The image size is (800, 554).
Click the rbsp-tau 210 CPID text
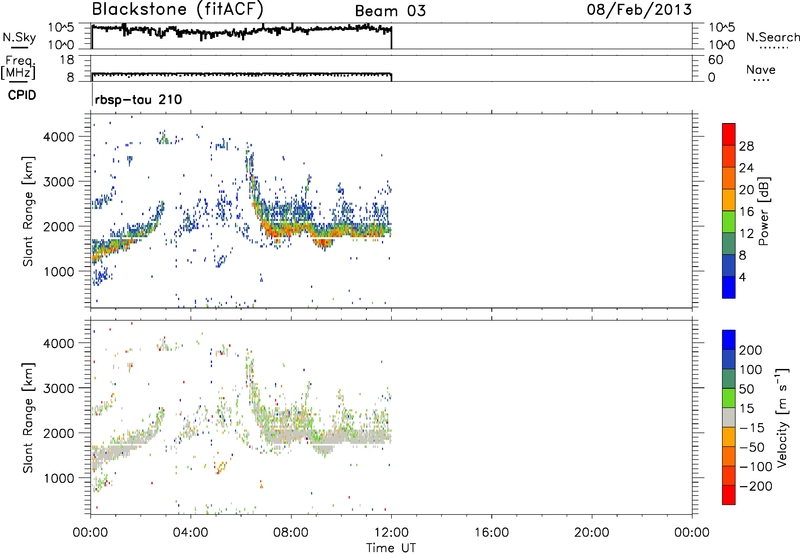pos(138,99)
